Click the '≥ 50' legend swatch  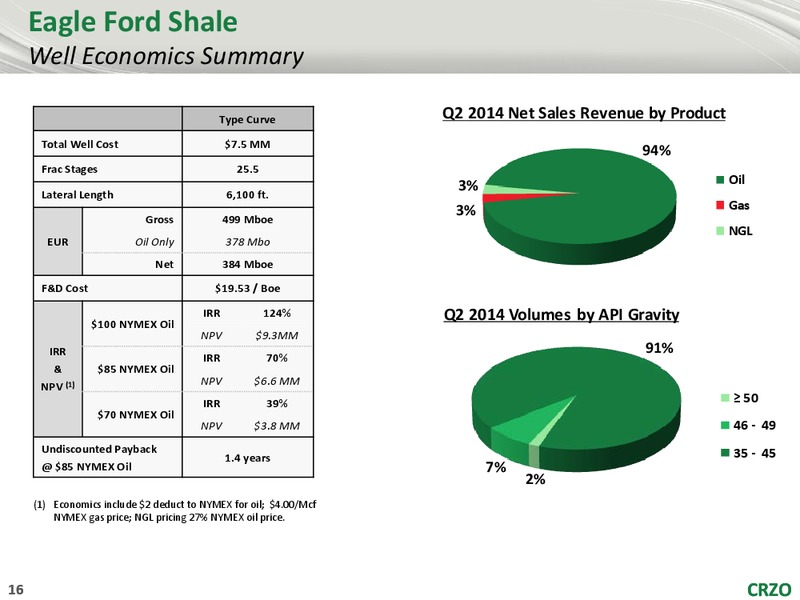725,398
